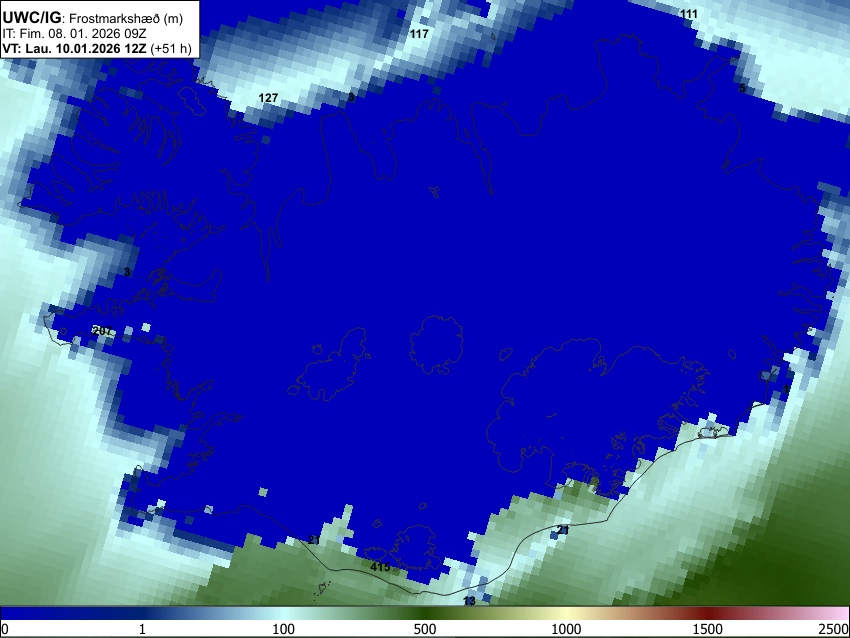Click the 'VT: Lau. 10.01.2026 12Z' valid time
This screenshot has width=850, height=638.
tap(74, 48)
